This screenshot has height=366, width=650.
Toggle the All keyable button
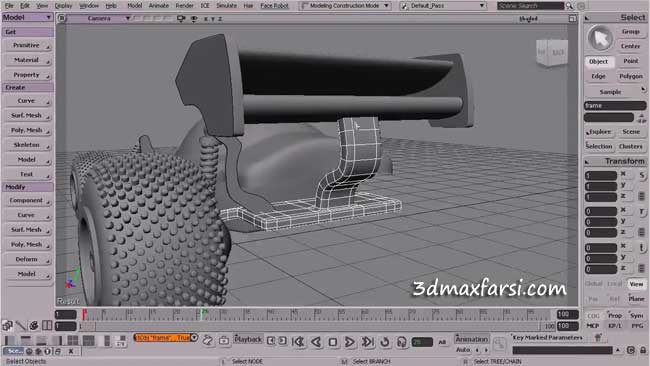pos(442,342)
